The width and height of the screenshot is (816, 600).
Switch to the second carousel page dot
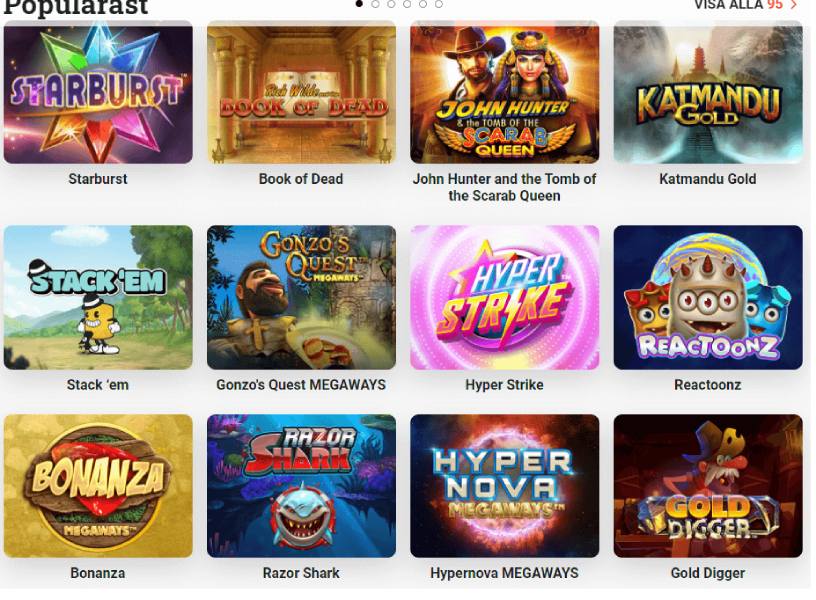pyautogui.click(x=375, y=4)
